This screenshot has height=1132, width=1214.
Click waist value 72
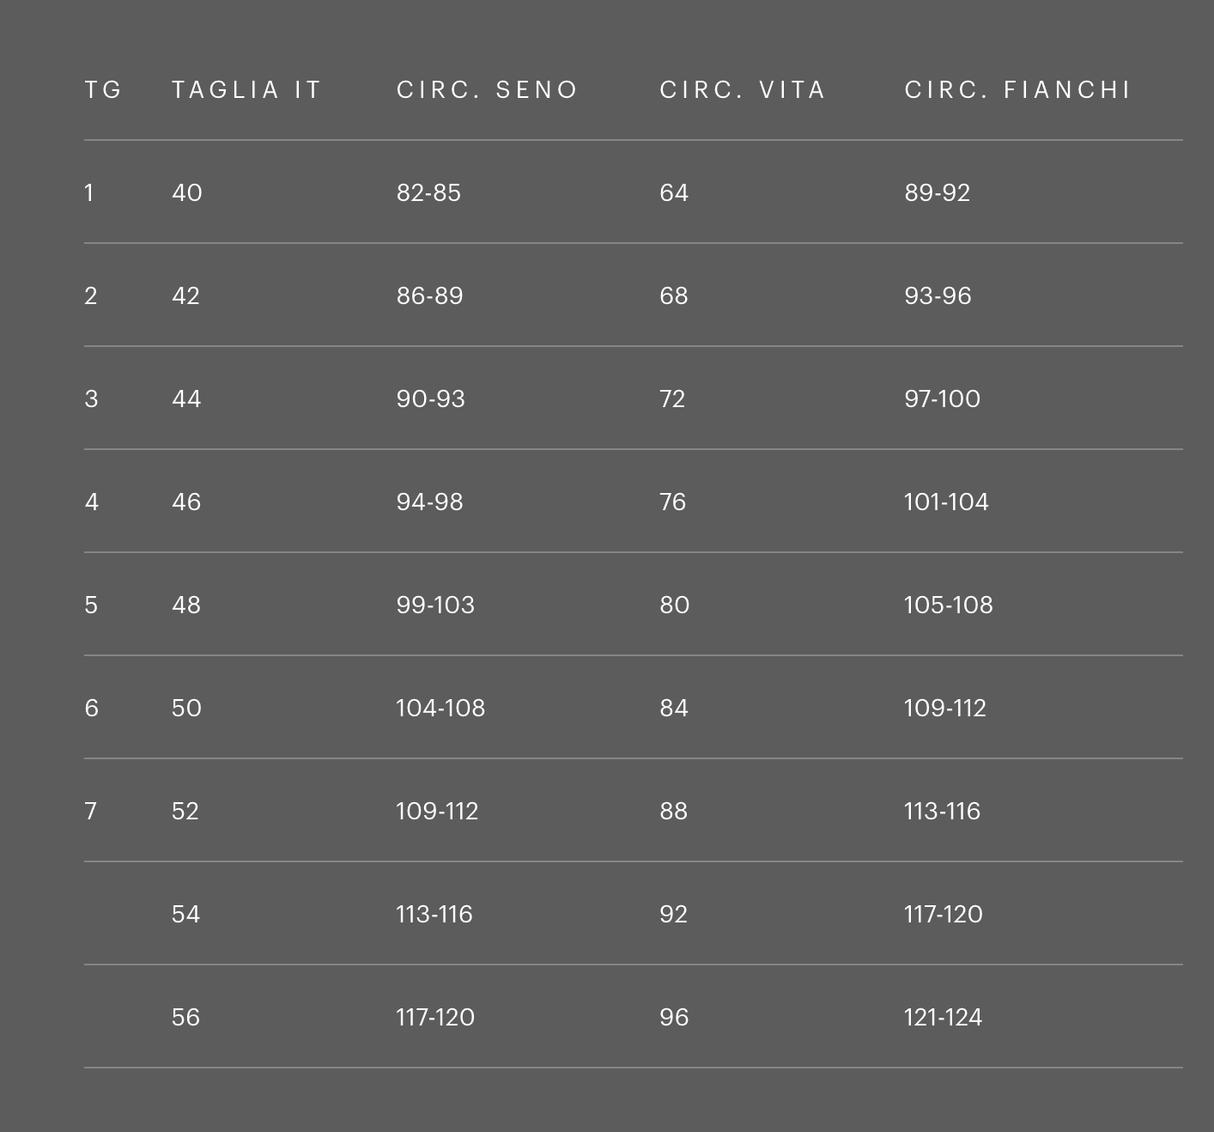[673, 399]
